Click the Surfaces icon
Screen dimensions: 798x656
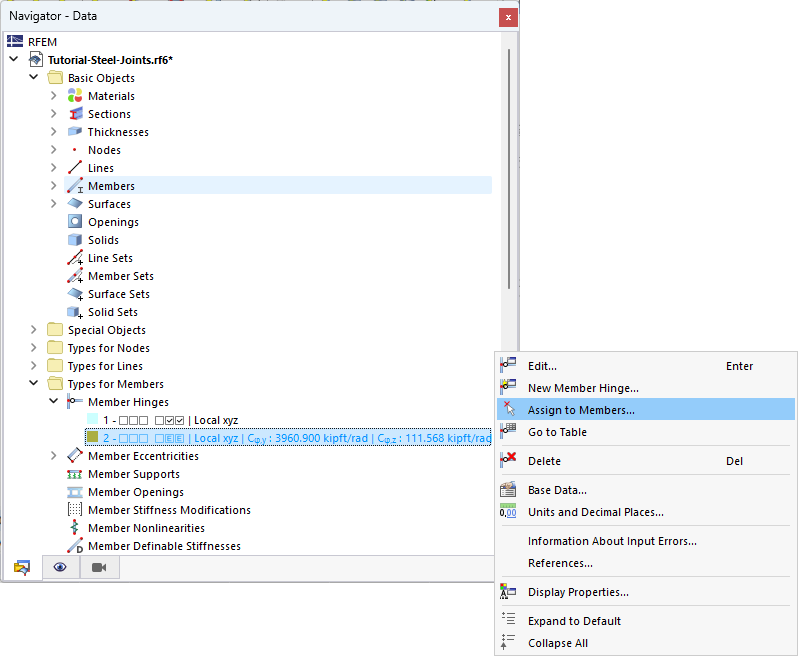pyautogui.click(x=75, y=204)
